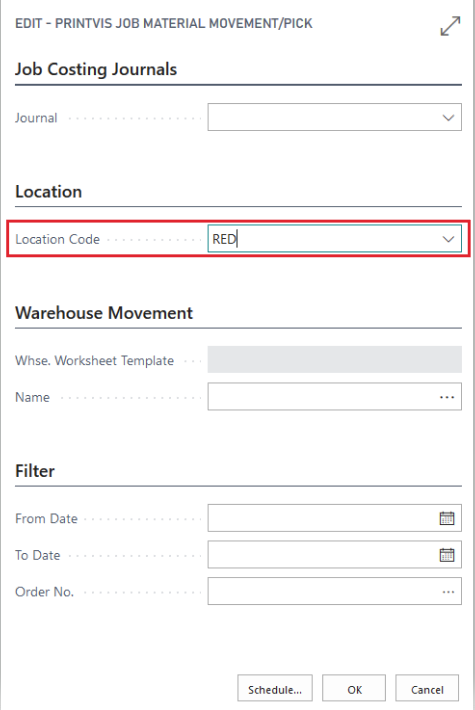
Task: Open the From Date calendar picker
Action: tap(447, 518)
